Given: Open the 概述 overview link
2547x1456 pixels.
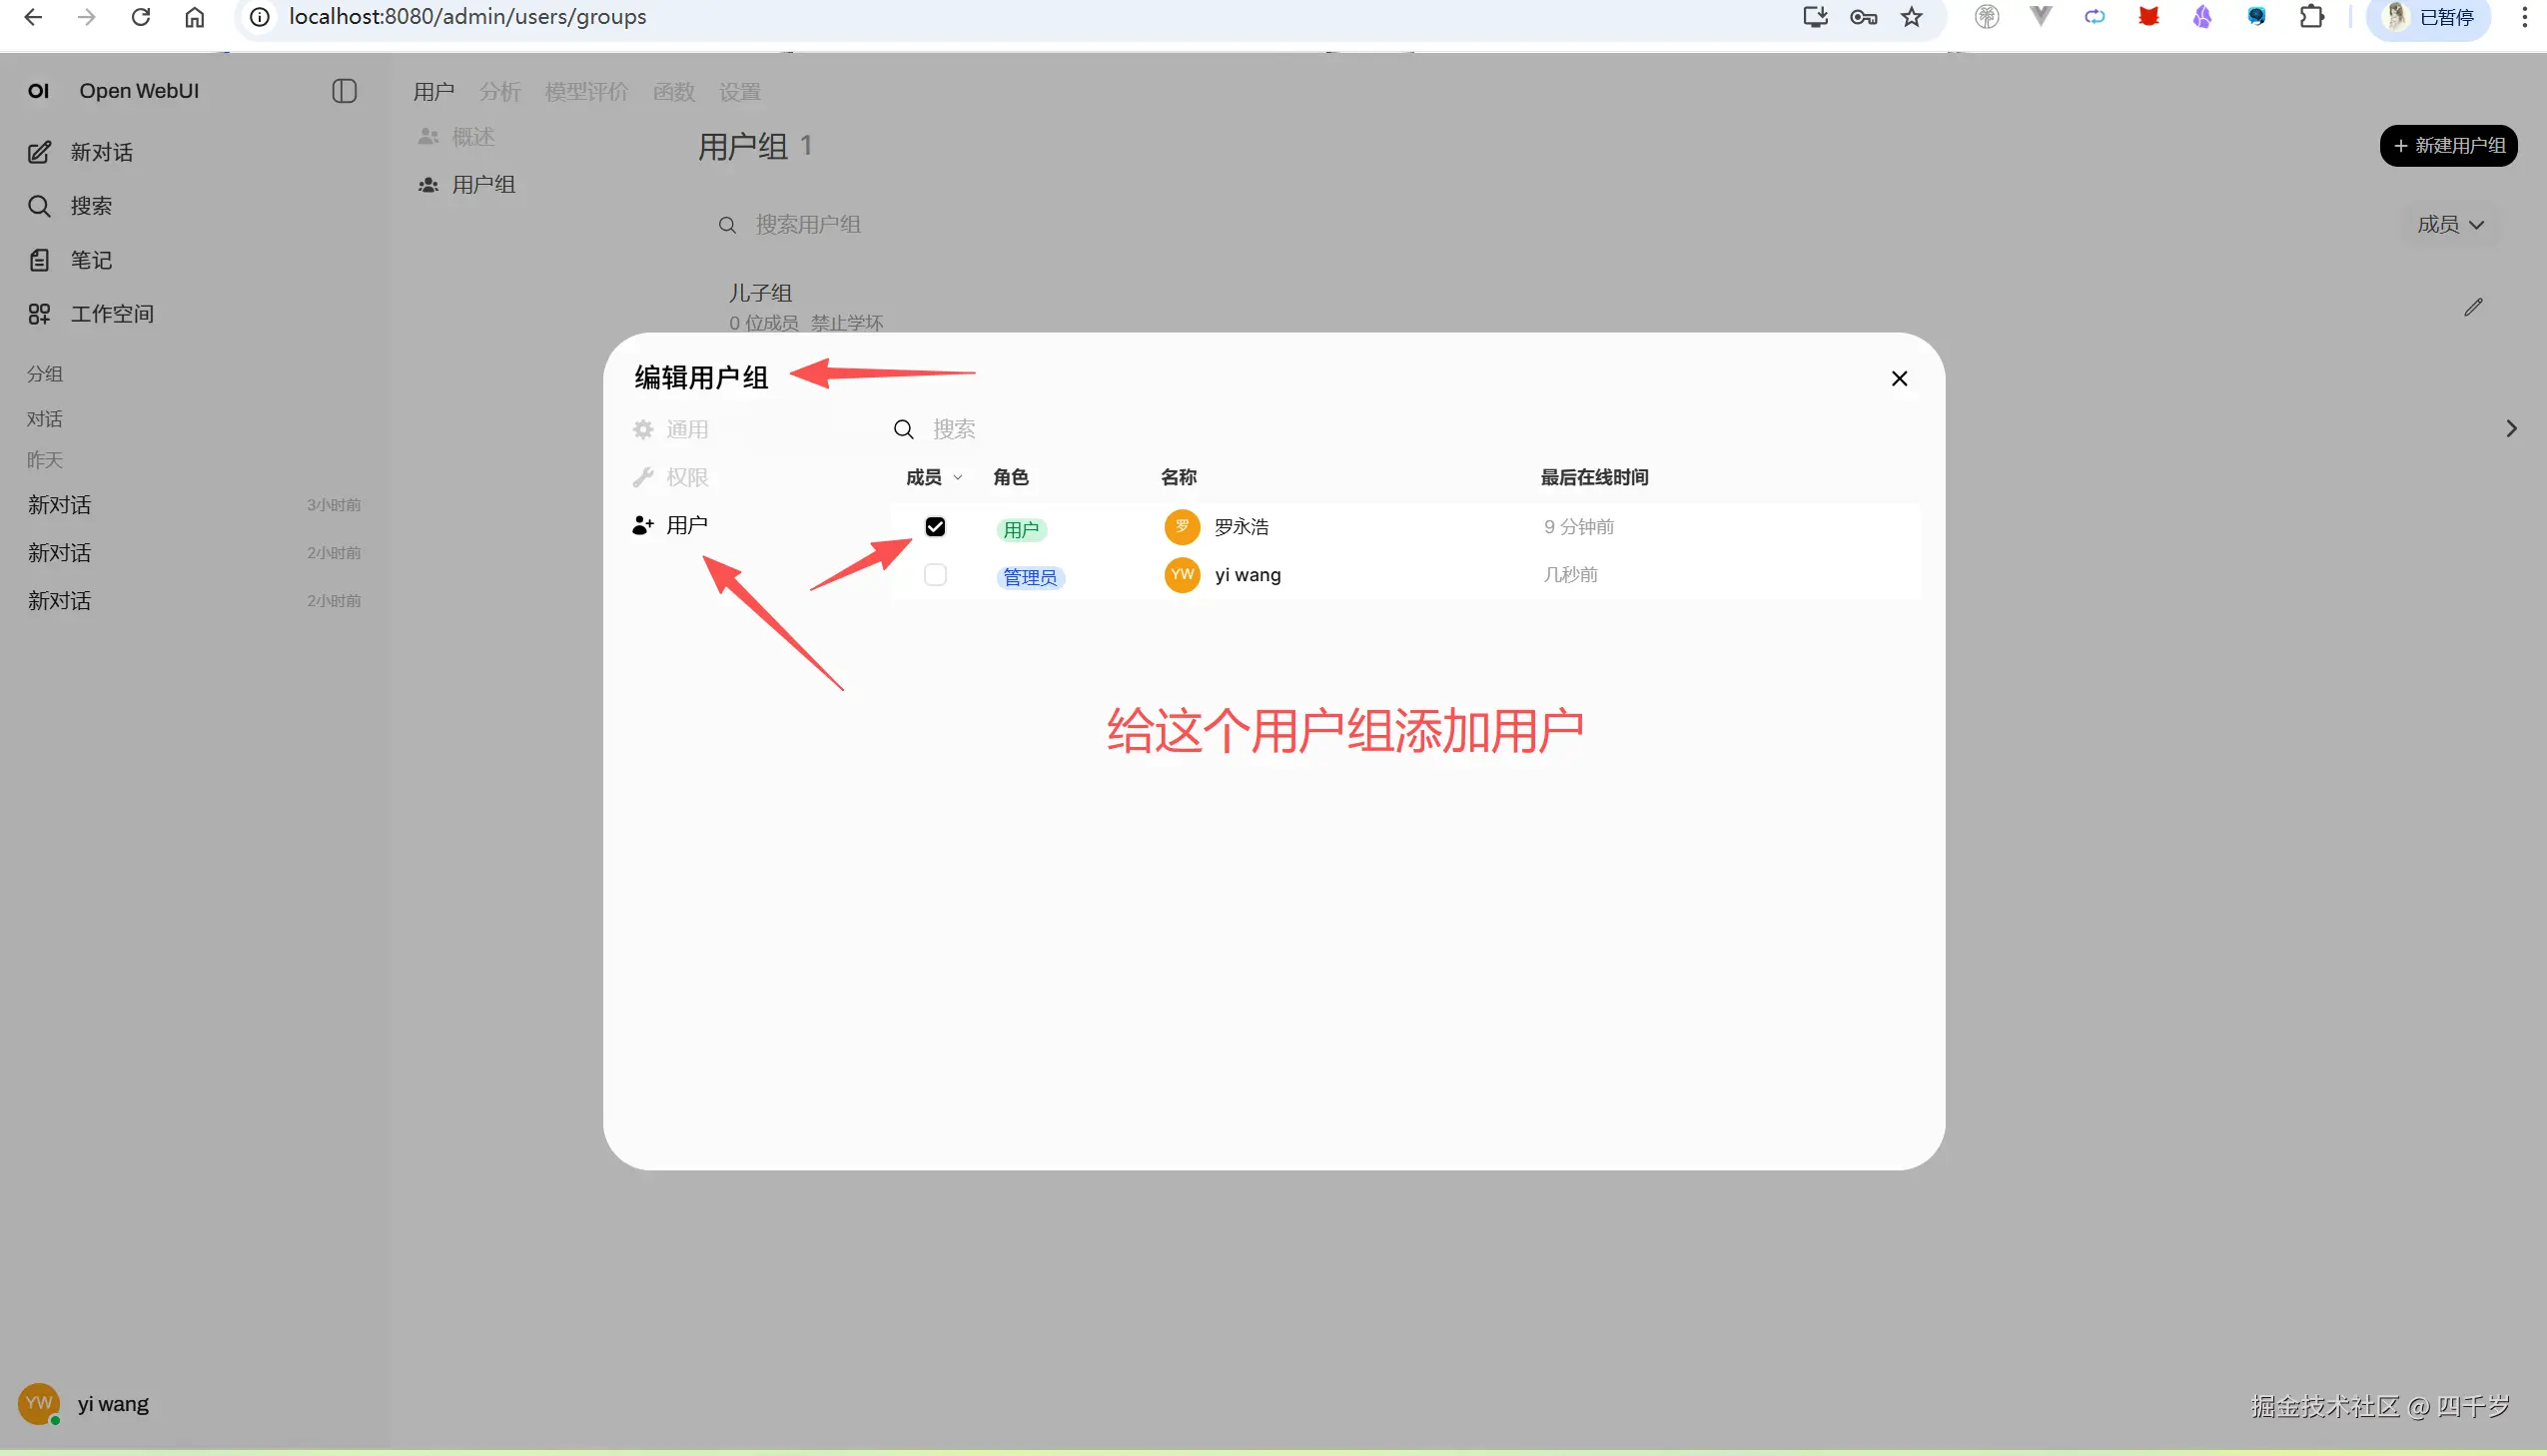Looking at the screenshot, I should [471, 137].
